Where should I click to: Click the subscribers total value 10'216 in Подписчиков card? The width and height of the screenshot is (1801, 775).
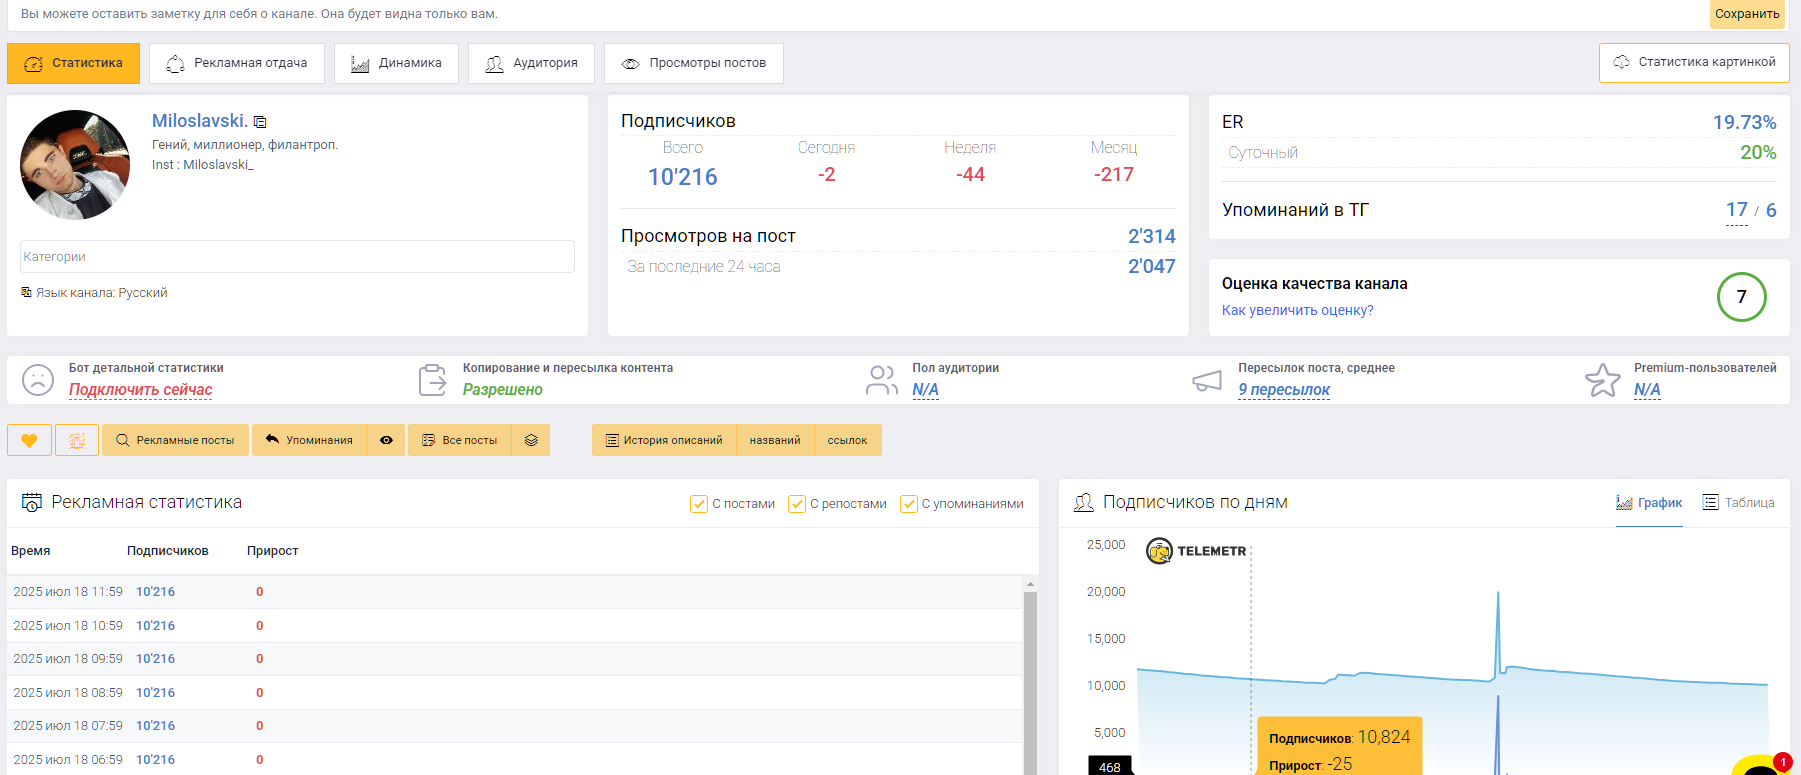683,177
